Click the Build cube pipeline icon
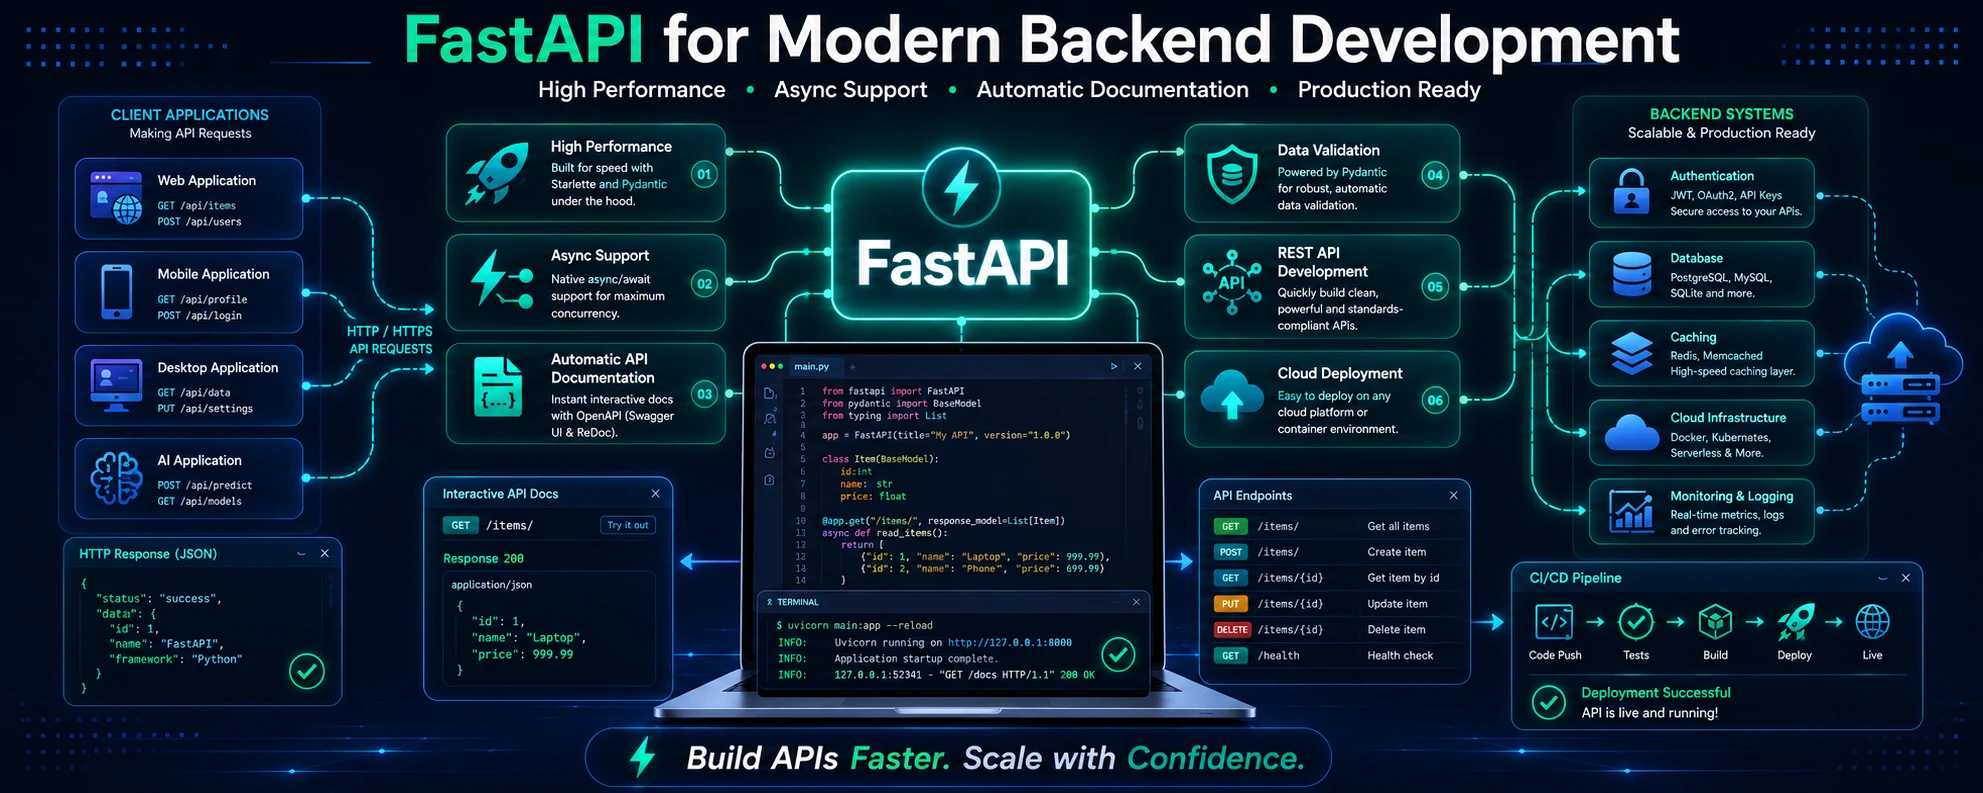 [x=1715, y=622]
